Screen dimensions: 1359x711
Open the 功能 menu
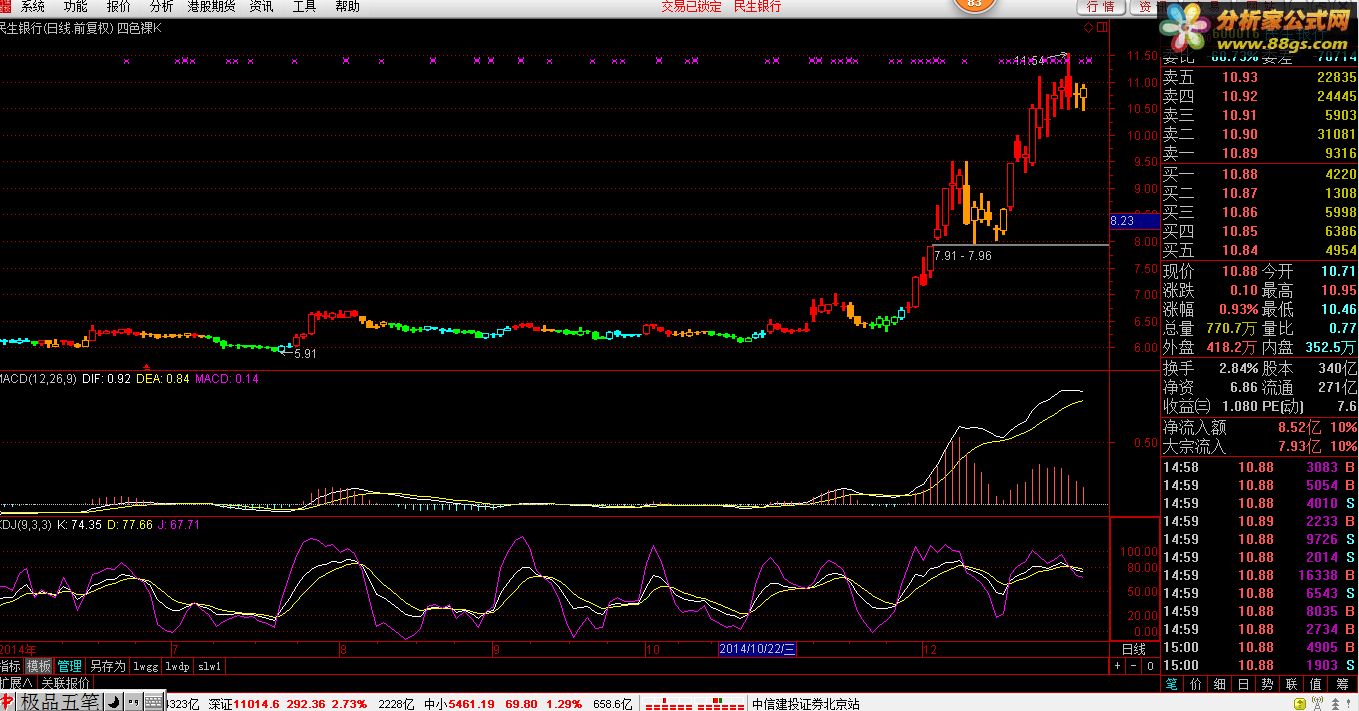pyautogui.click(x=75, y=6)
